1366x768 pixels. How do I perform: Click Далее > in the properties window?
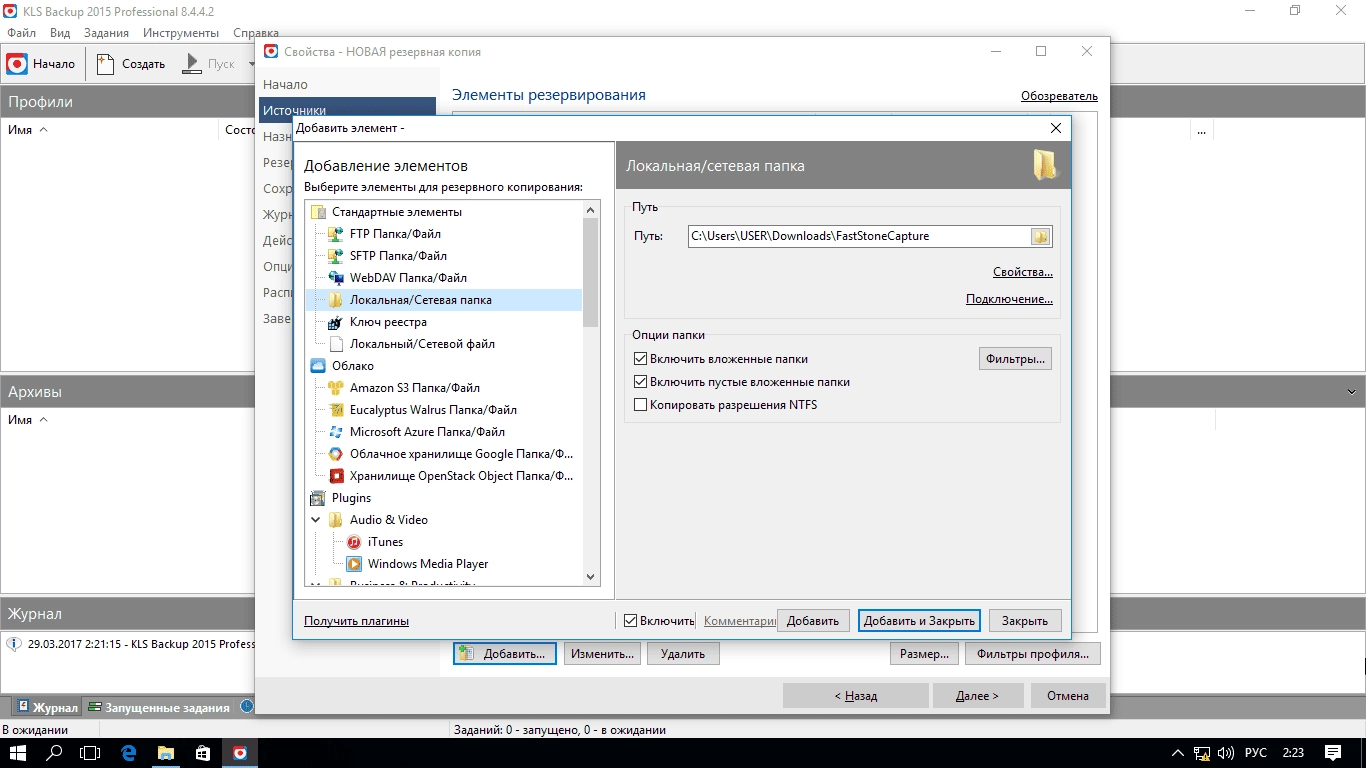click(977, 696)
